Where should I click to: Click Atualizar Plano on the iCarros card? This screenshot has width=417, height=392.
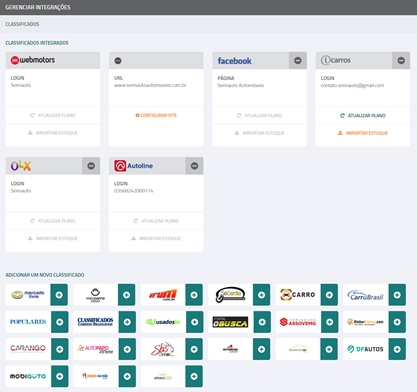point(363,115)
